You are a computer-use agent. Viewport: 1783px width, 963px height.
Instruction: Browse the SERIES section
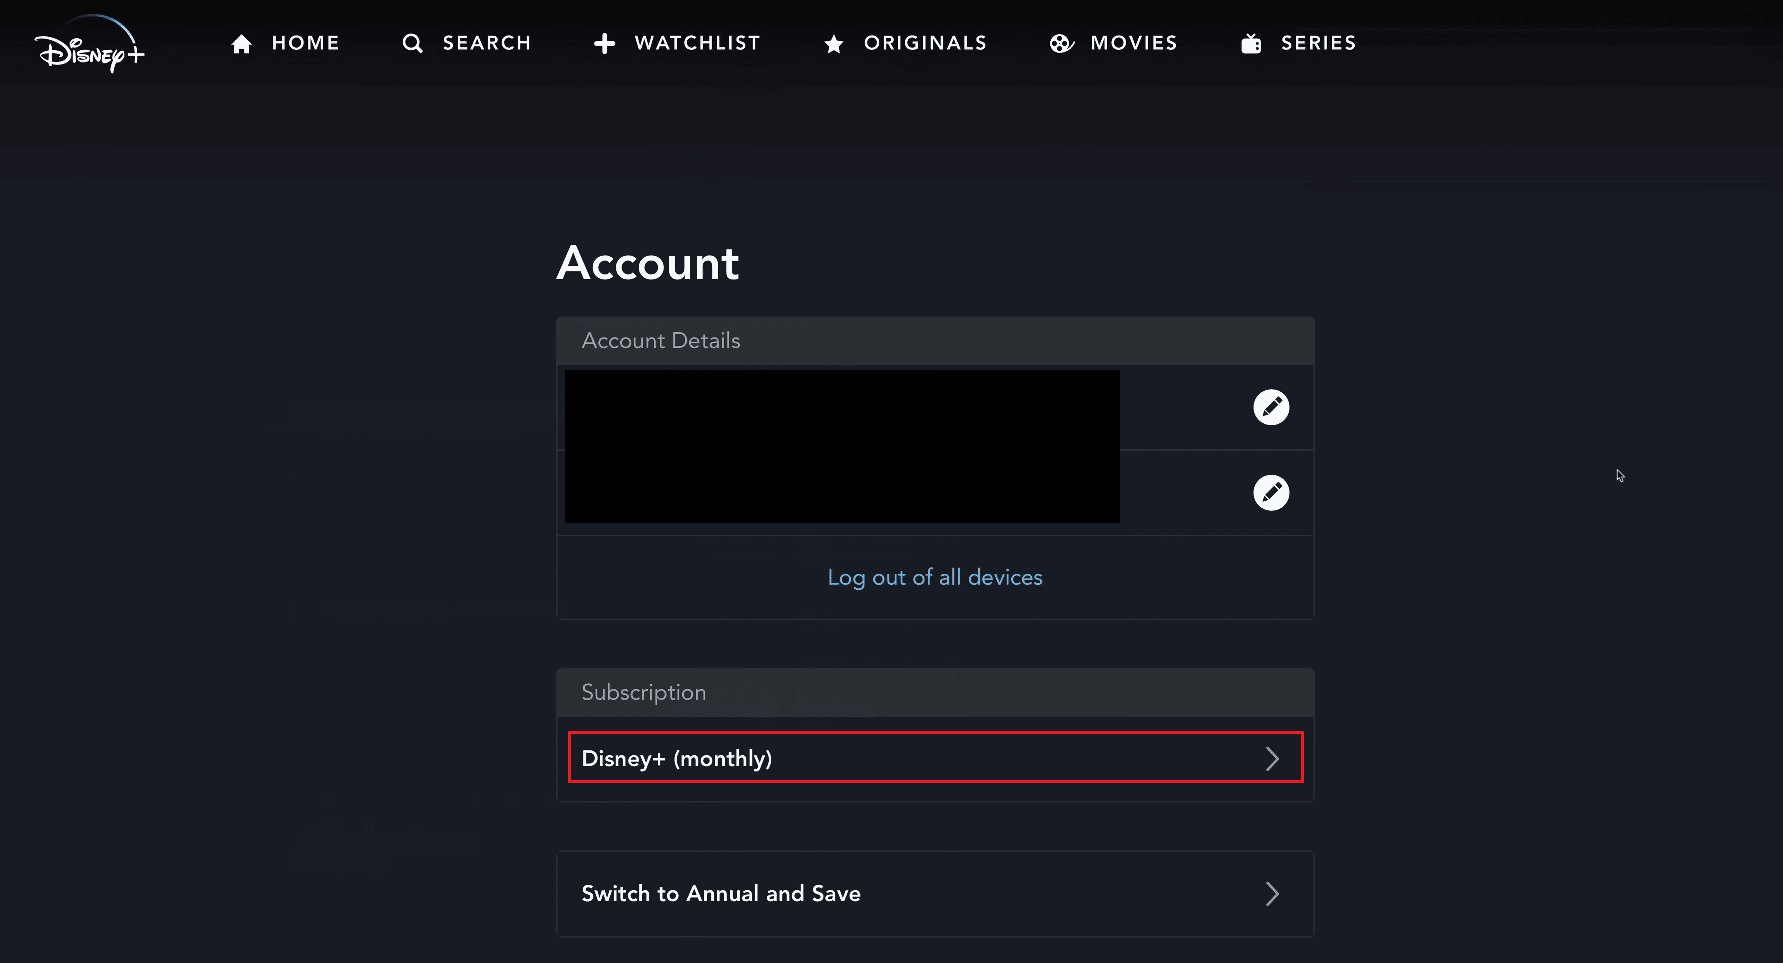point(1319,43)
